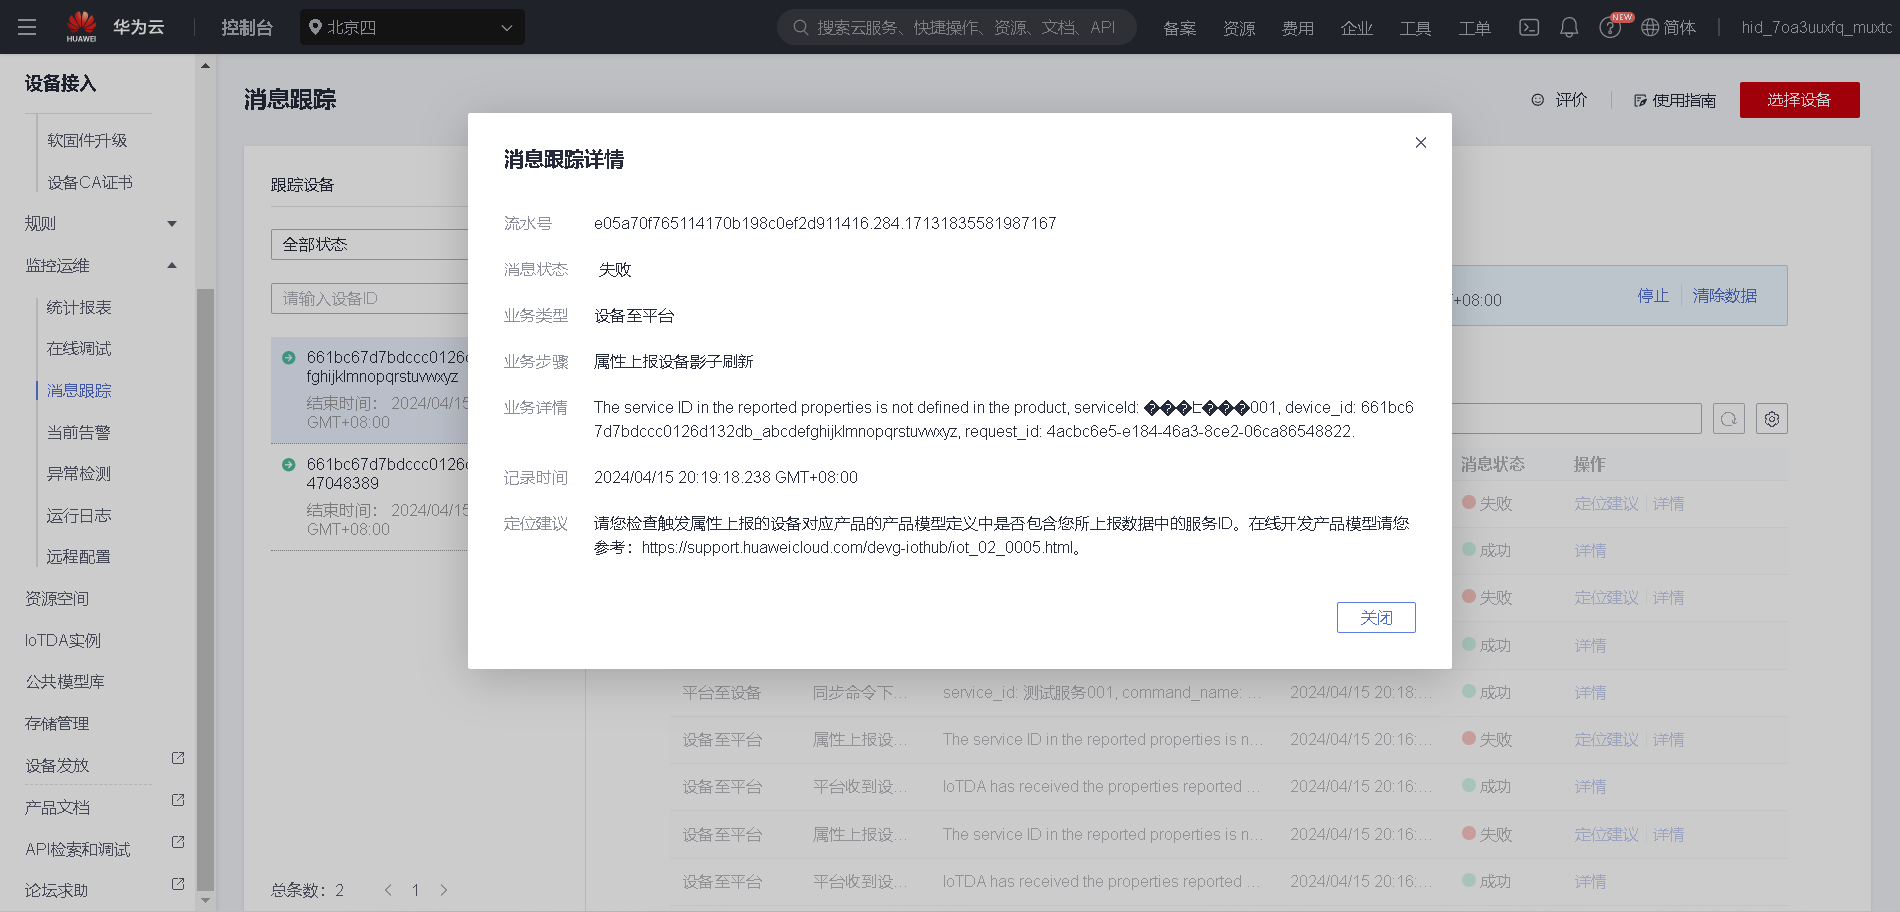Click scrollbar up arrow in sidebar
Screen dimensions: 1900x912
tap(205, 66)
